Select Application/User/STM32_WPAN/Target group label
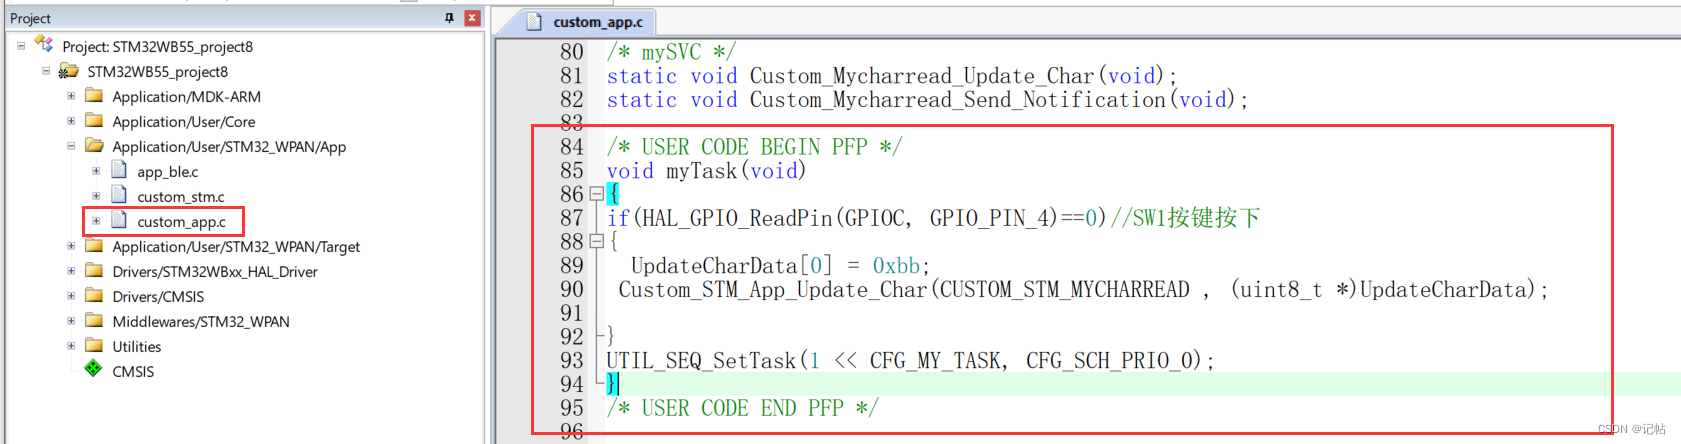The width and height of the screenshot is (1681, 444). 236,247
